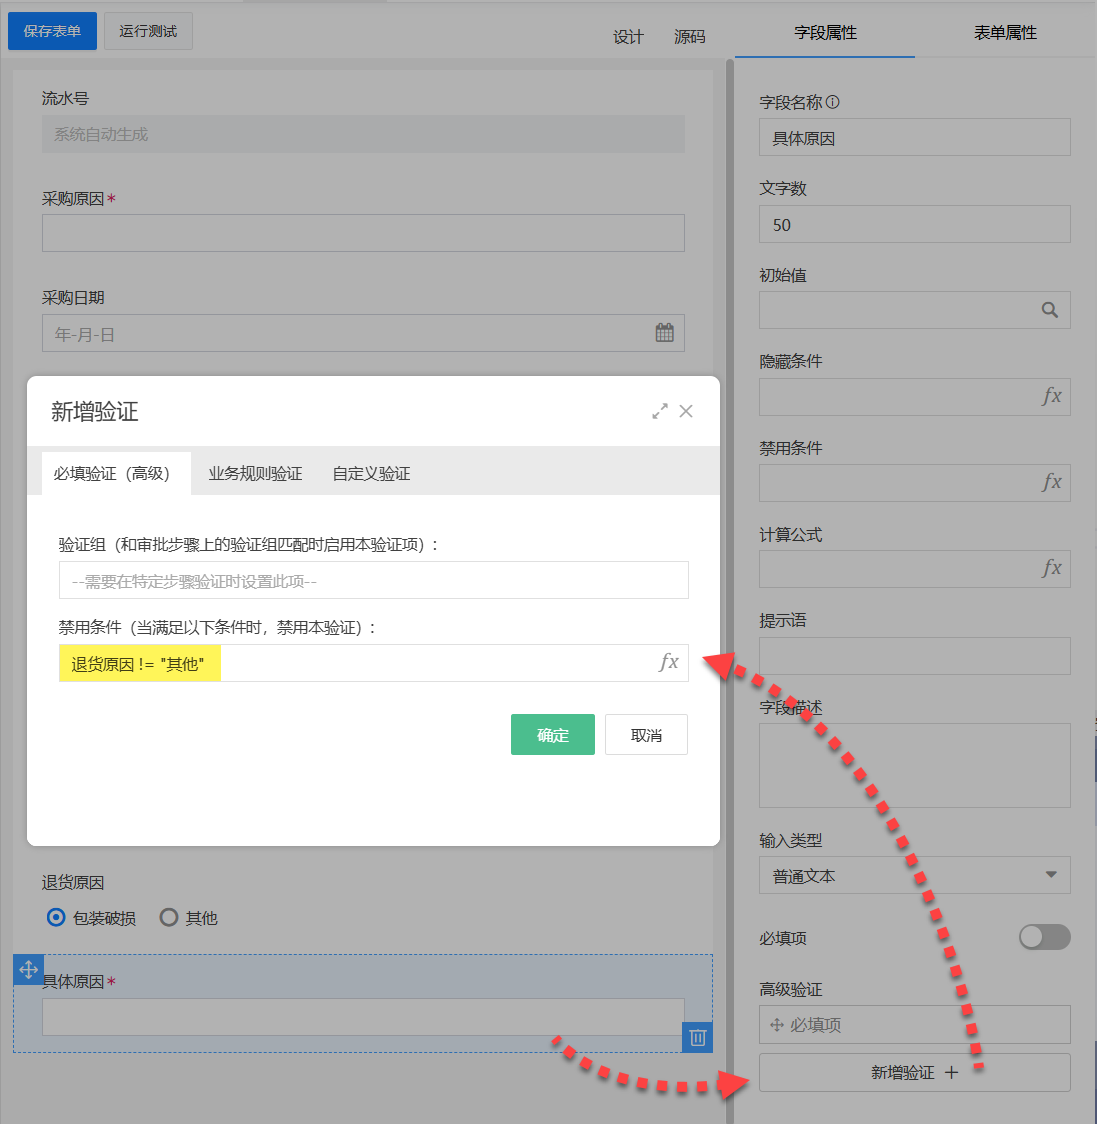Open formula editor for 隐藏条件

click(1049, 397)
